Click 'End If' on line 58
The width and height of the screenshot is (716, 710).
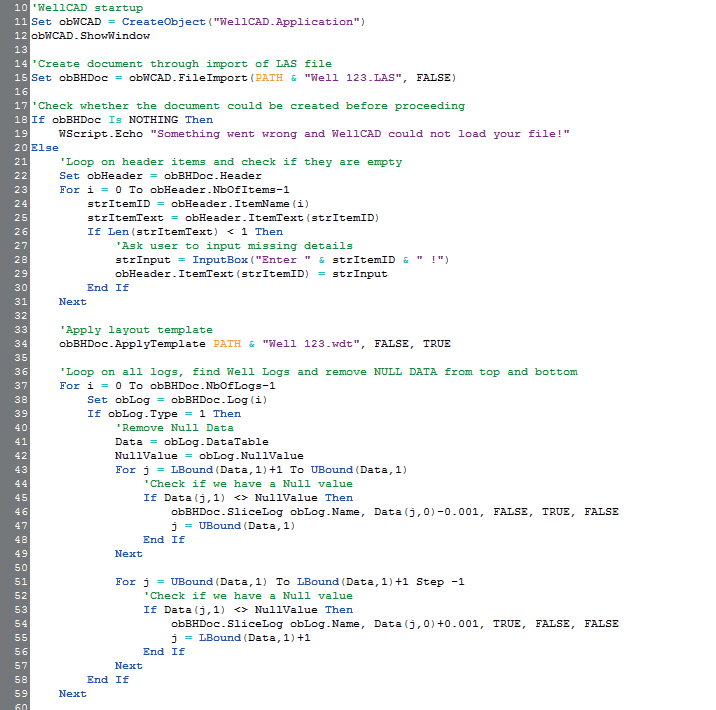tap(108, 680)
